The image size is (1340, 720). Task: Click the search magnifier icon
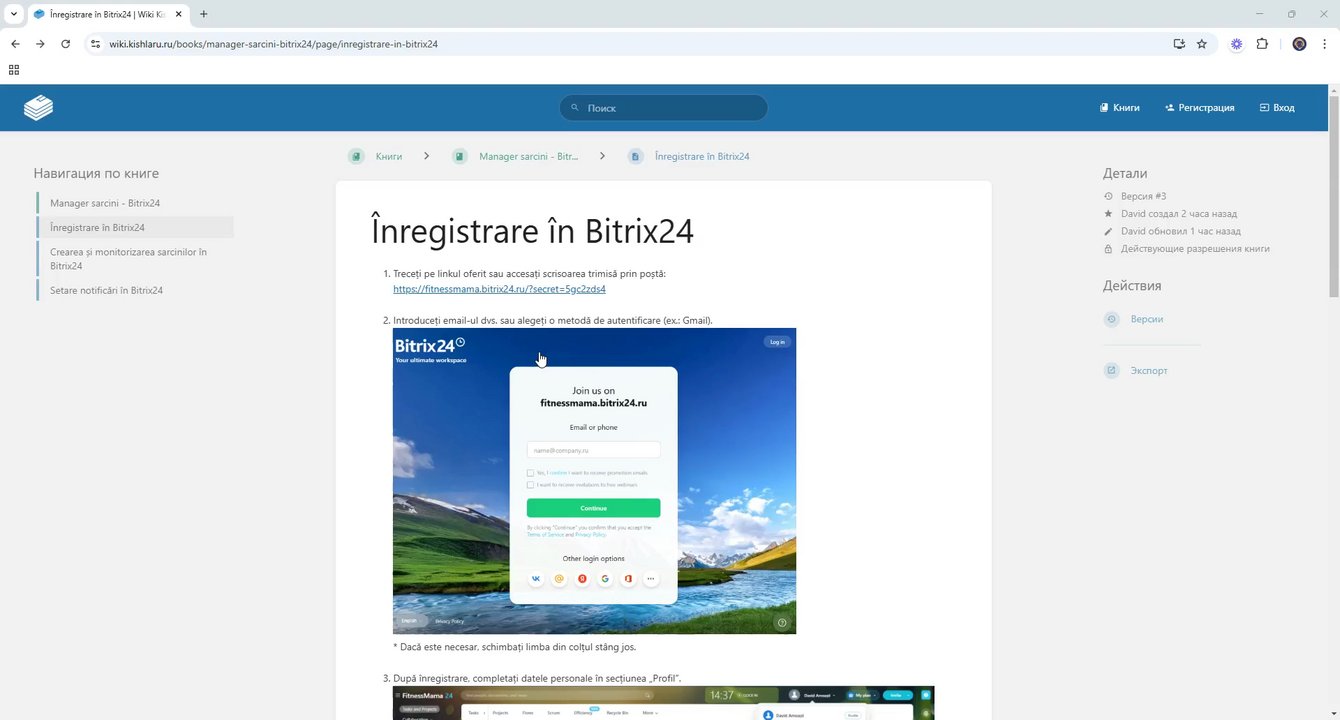[x=575, y=107]
